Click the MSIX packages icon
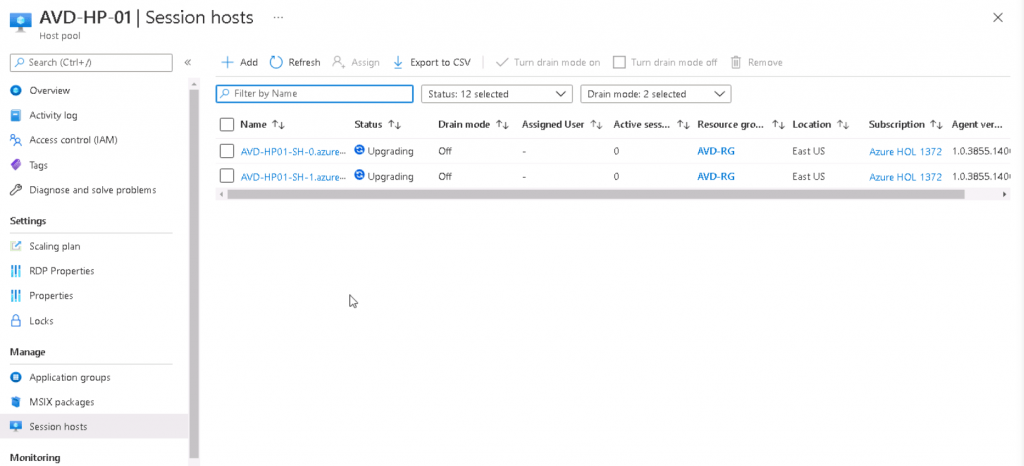This screenshot has width=1024, height=466. point(16,402)
